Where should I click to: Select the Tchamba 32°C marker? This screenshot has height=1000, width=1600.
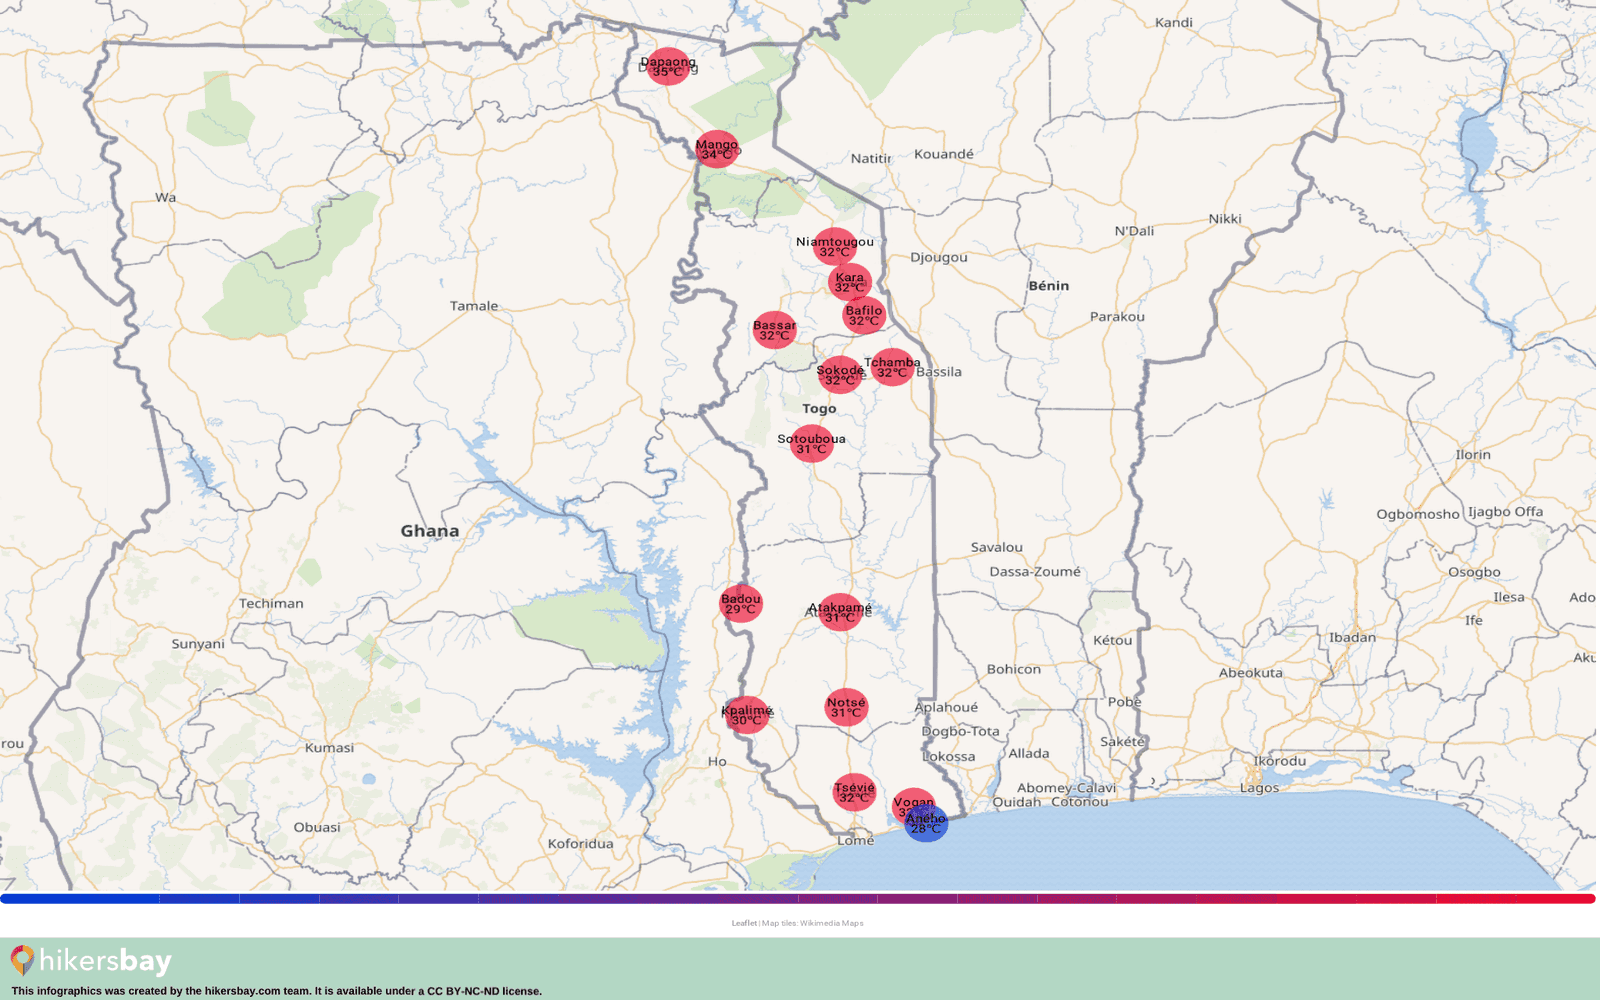click(x=892, y=367)
